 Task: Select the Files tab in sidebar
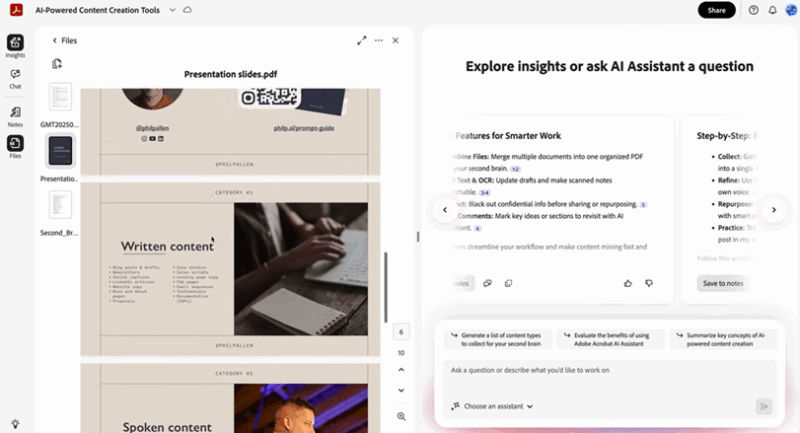pos(15,146)
